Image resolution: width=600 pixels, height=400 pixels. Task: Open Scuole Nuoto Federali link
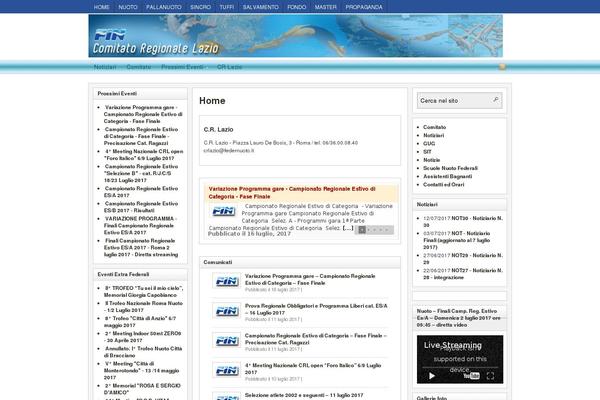tap(450, 168)
